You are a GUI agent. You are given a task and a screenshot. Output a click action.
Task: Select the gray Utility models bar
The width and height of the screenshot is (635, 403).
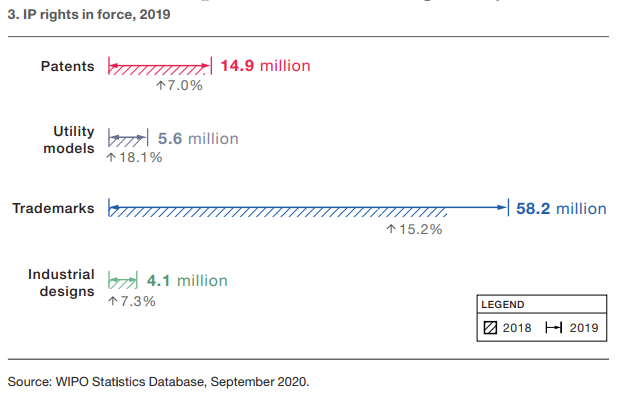point(124,139)
